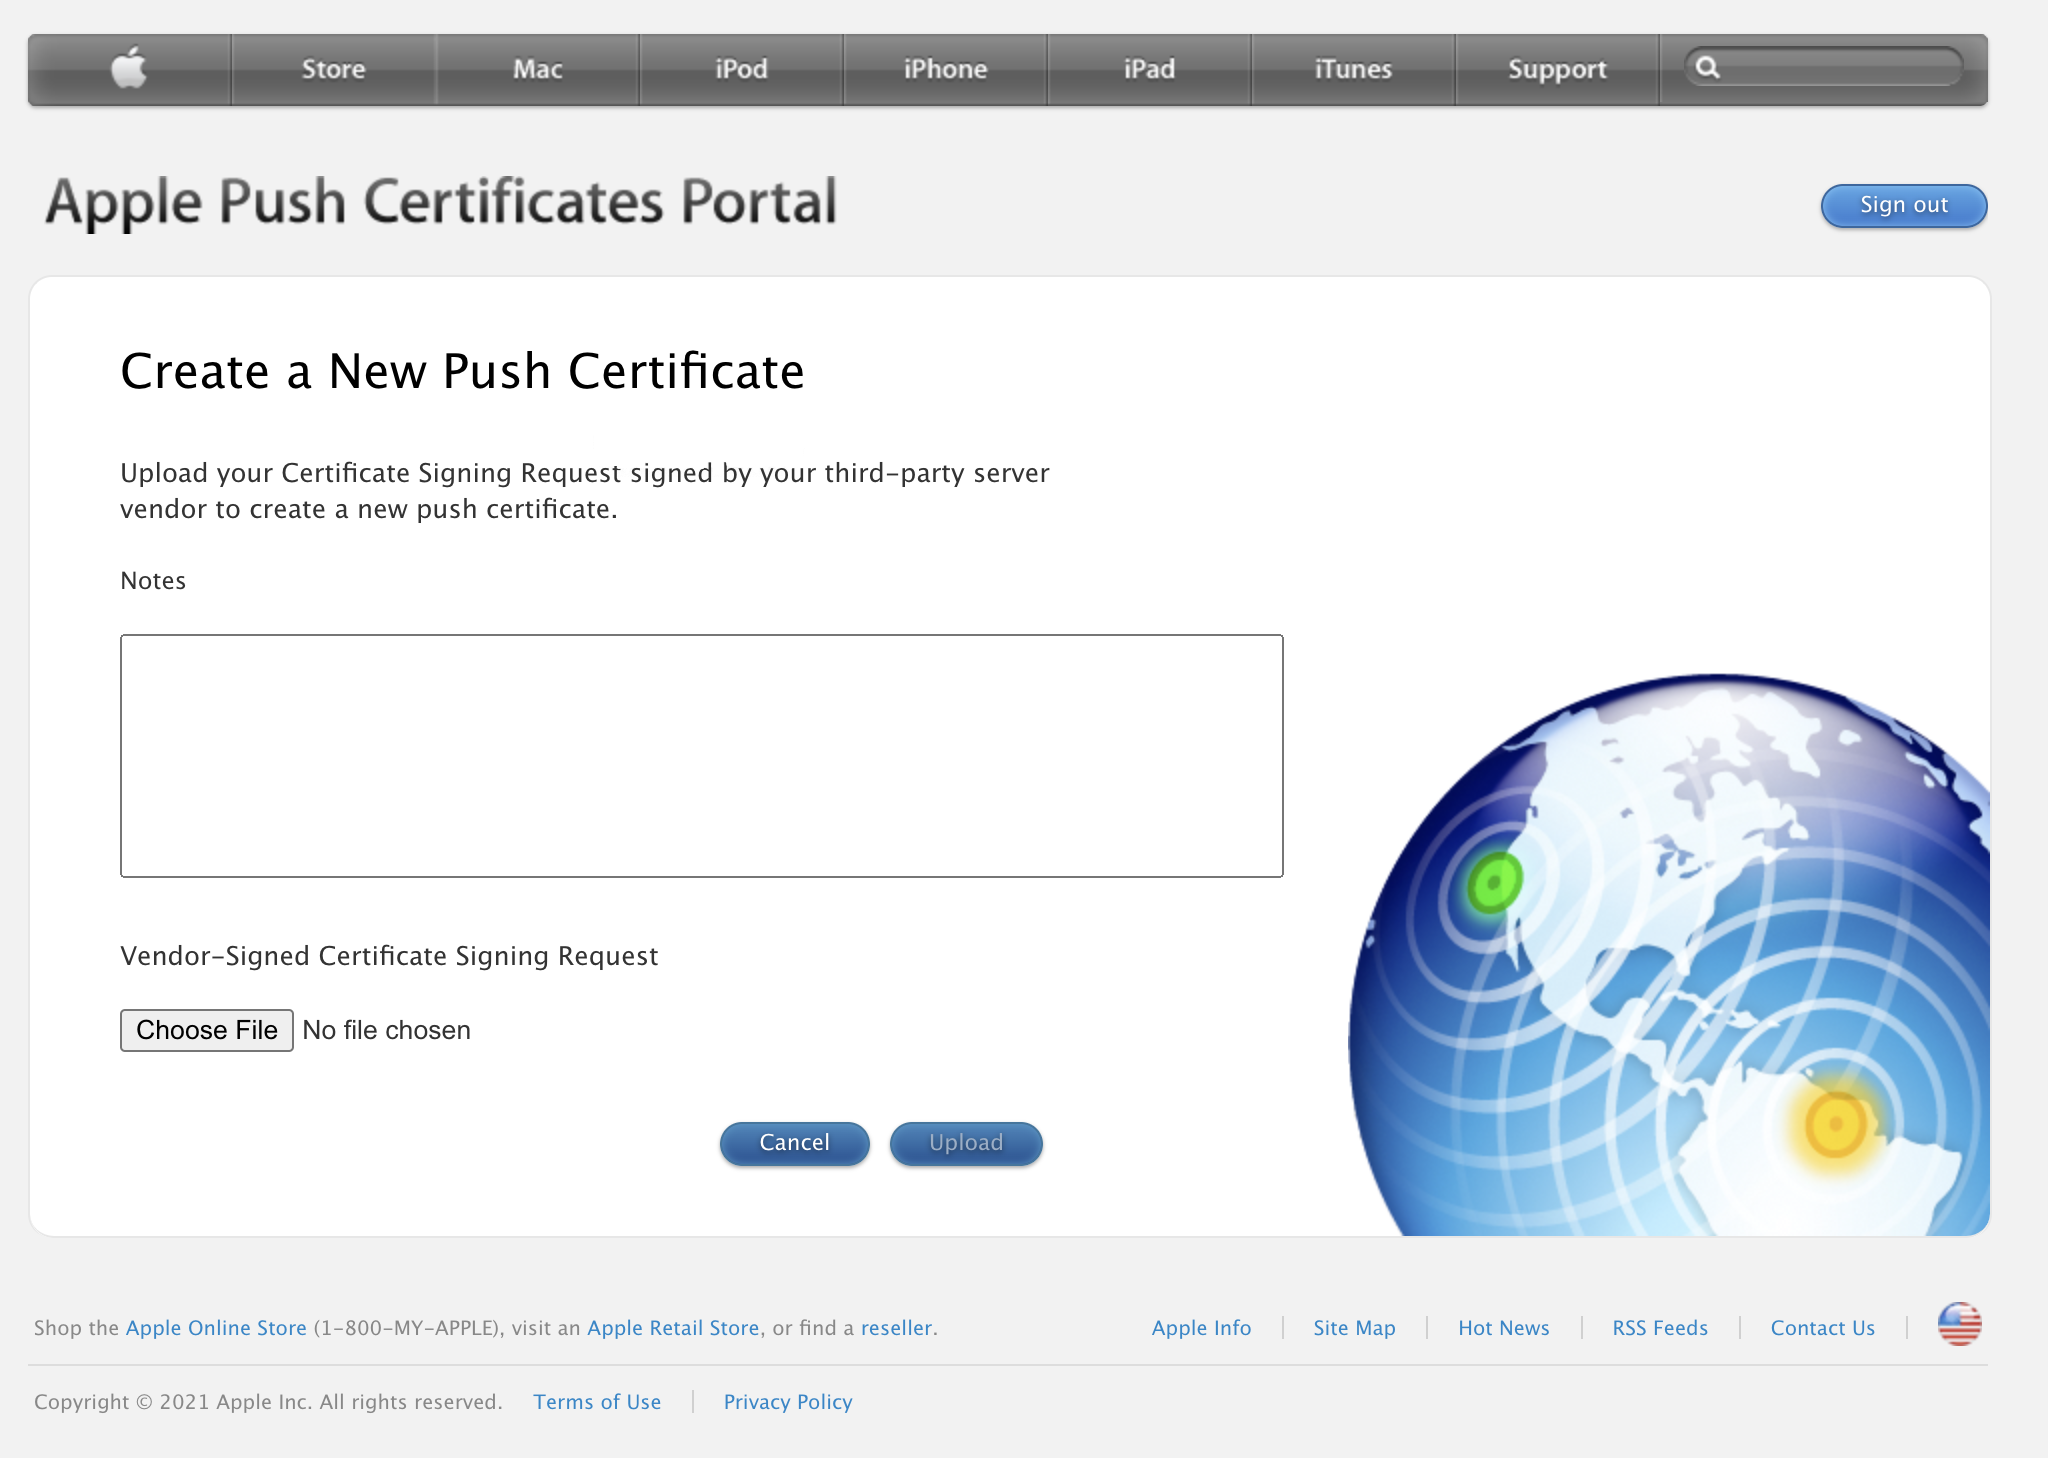Open the Support page
2048x1458 pixels.
(1556, 68)
